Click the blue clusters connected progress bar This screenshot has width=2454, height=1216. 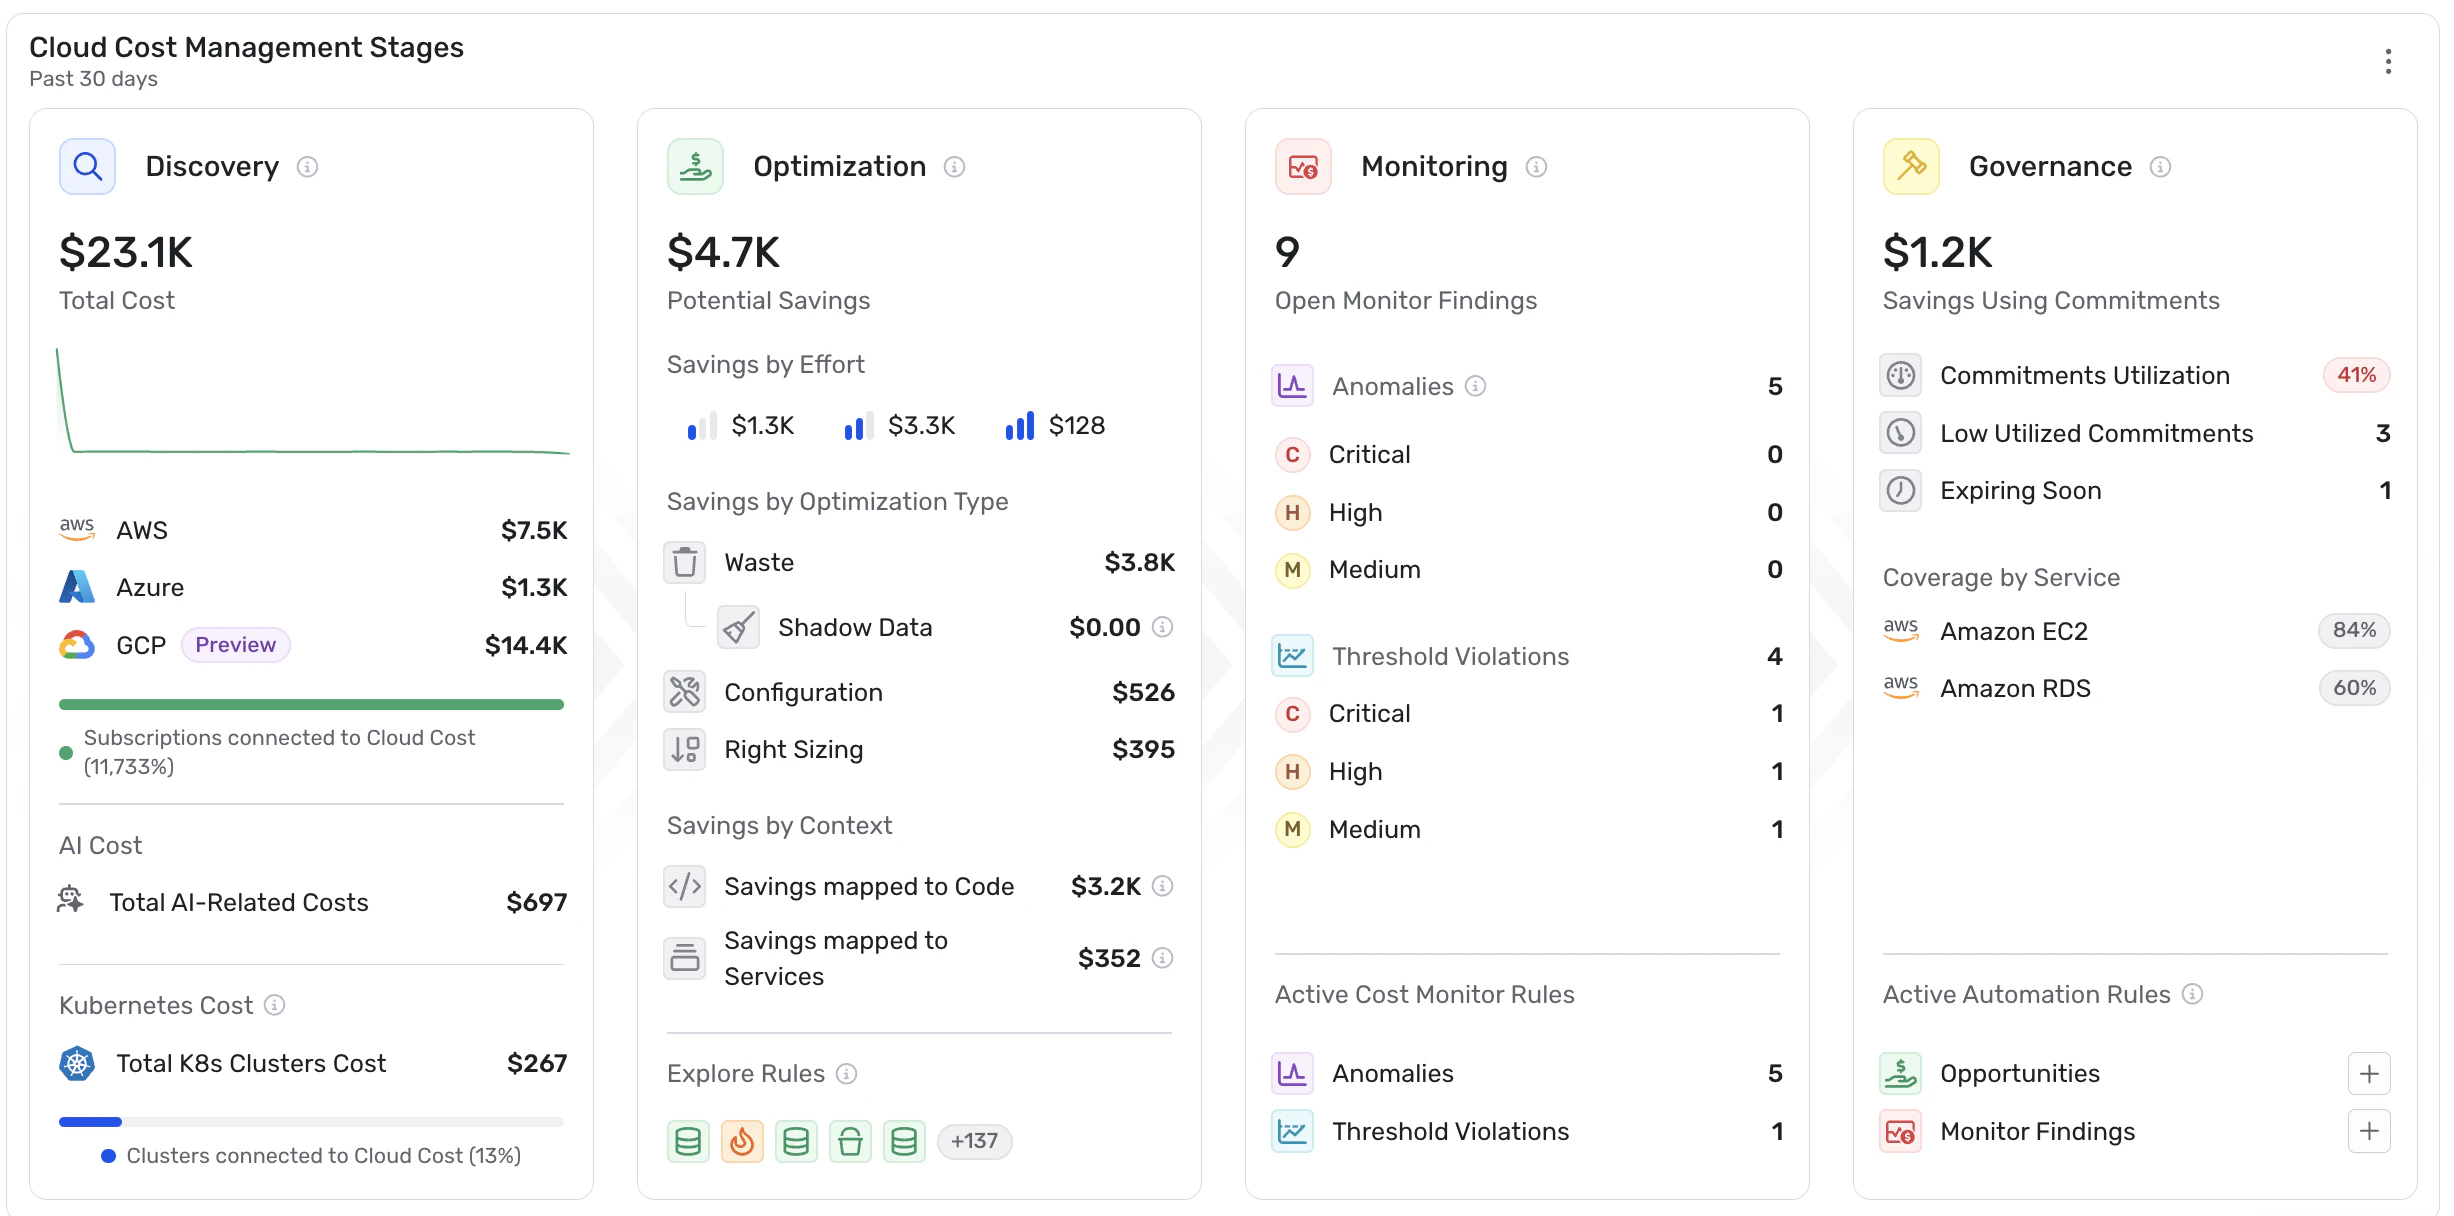pos(311,1122)
